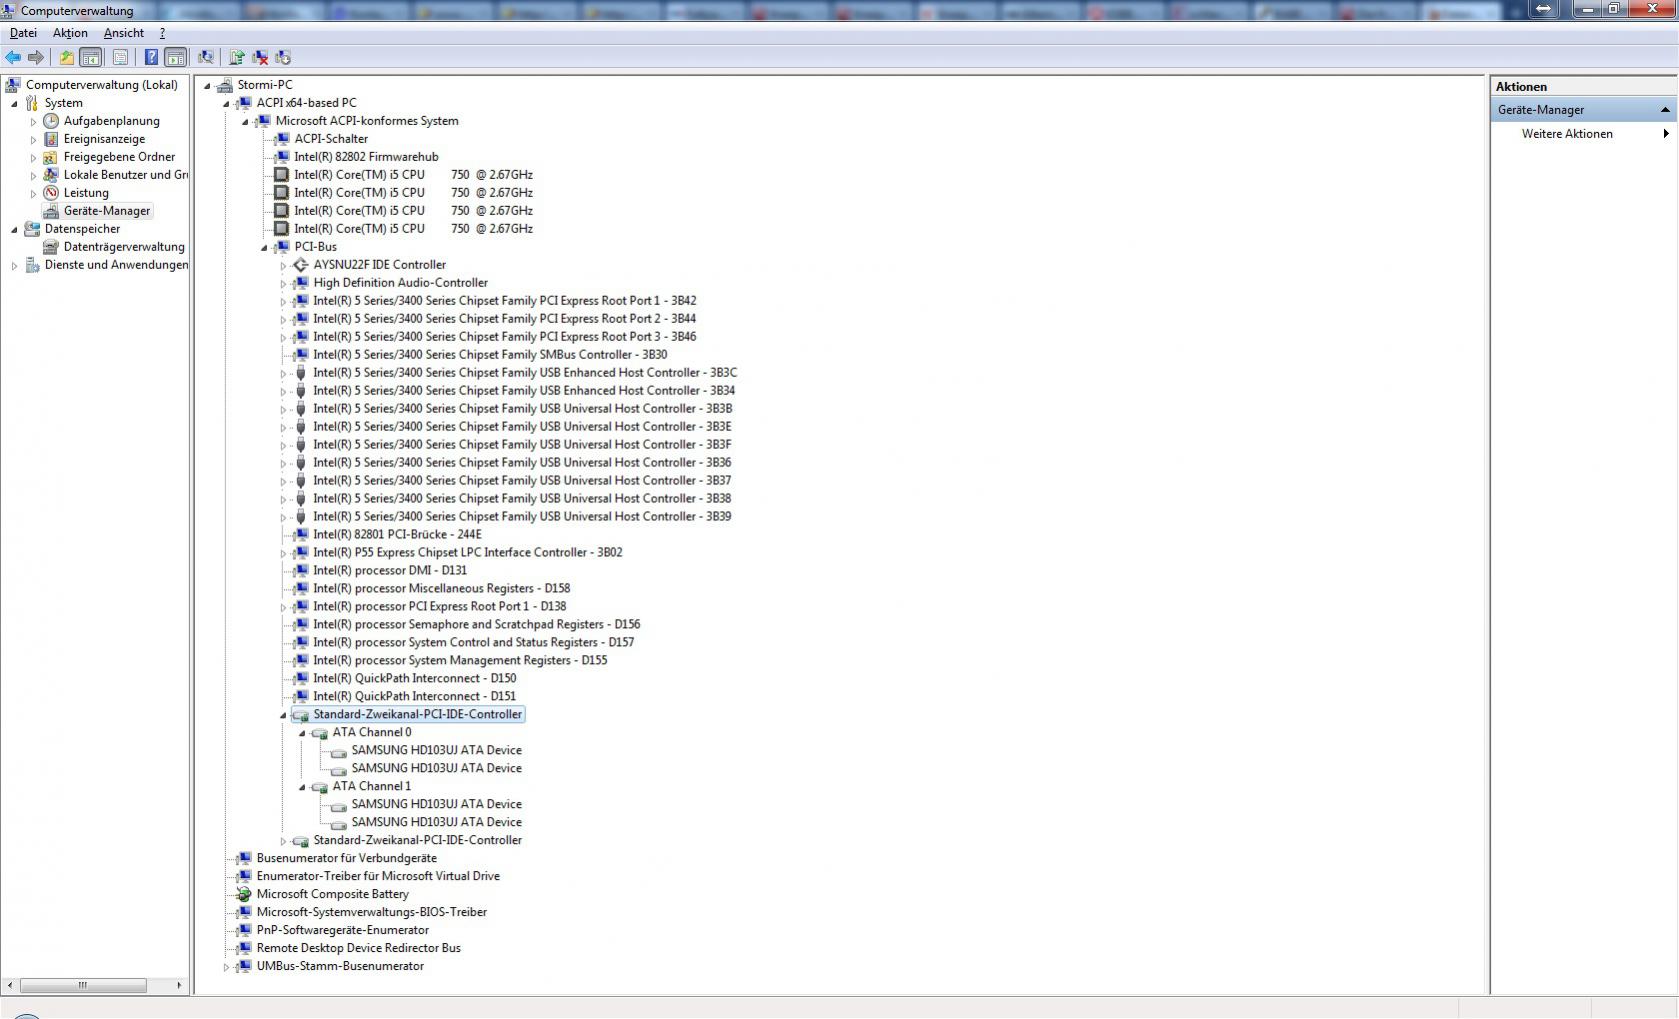Collapse the Datenspeicher node

tap(14, 229)
